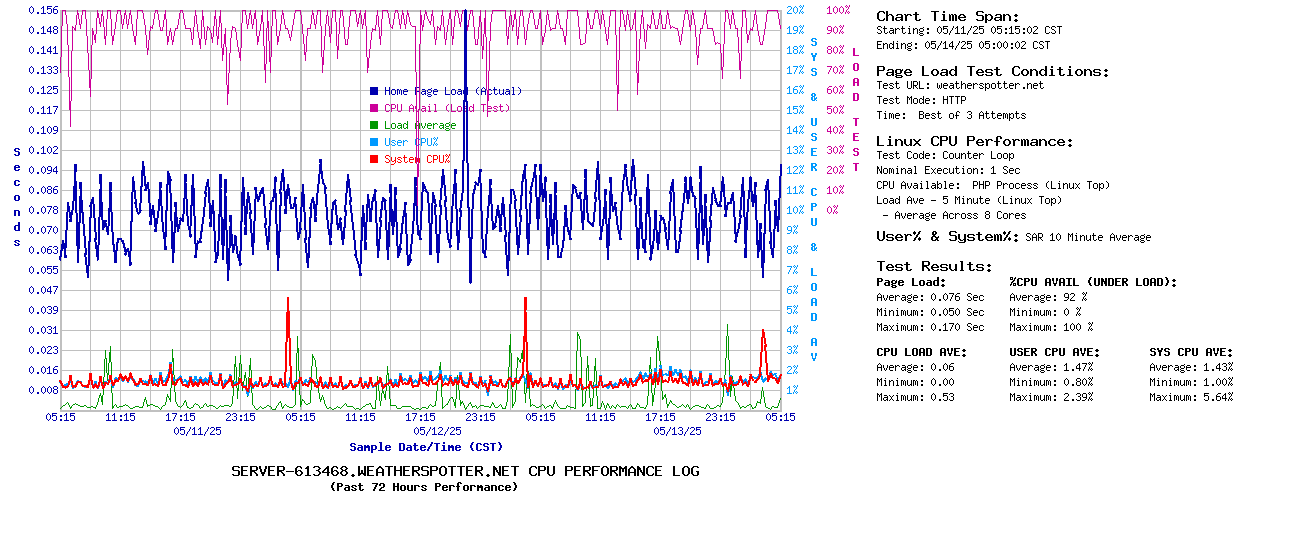The height and width of the screenshot is (550, 1300).
Task: Click the SYS CPU AVE results heading
Action: click(1191, 352)
